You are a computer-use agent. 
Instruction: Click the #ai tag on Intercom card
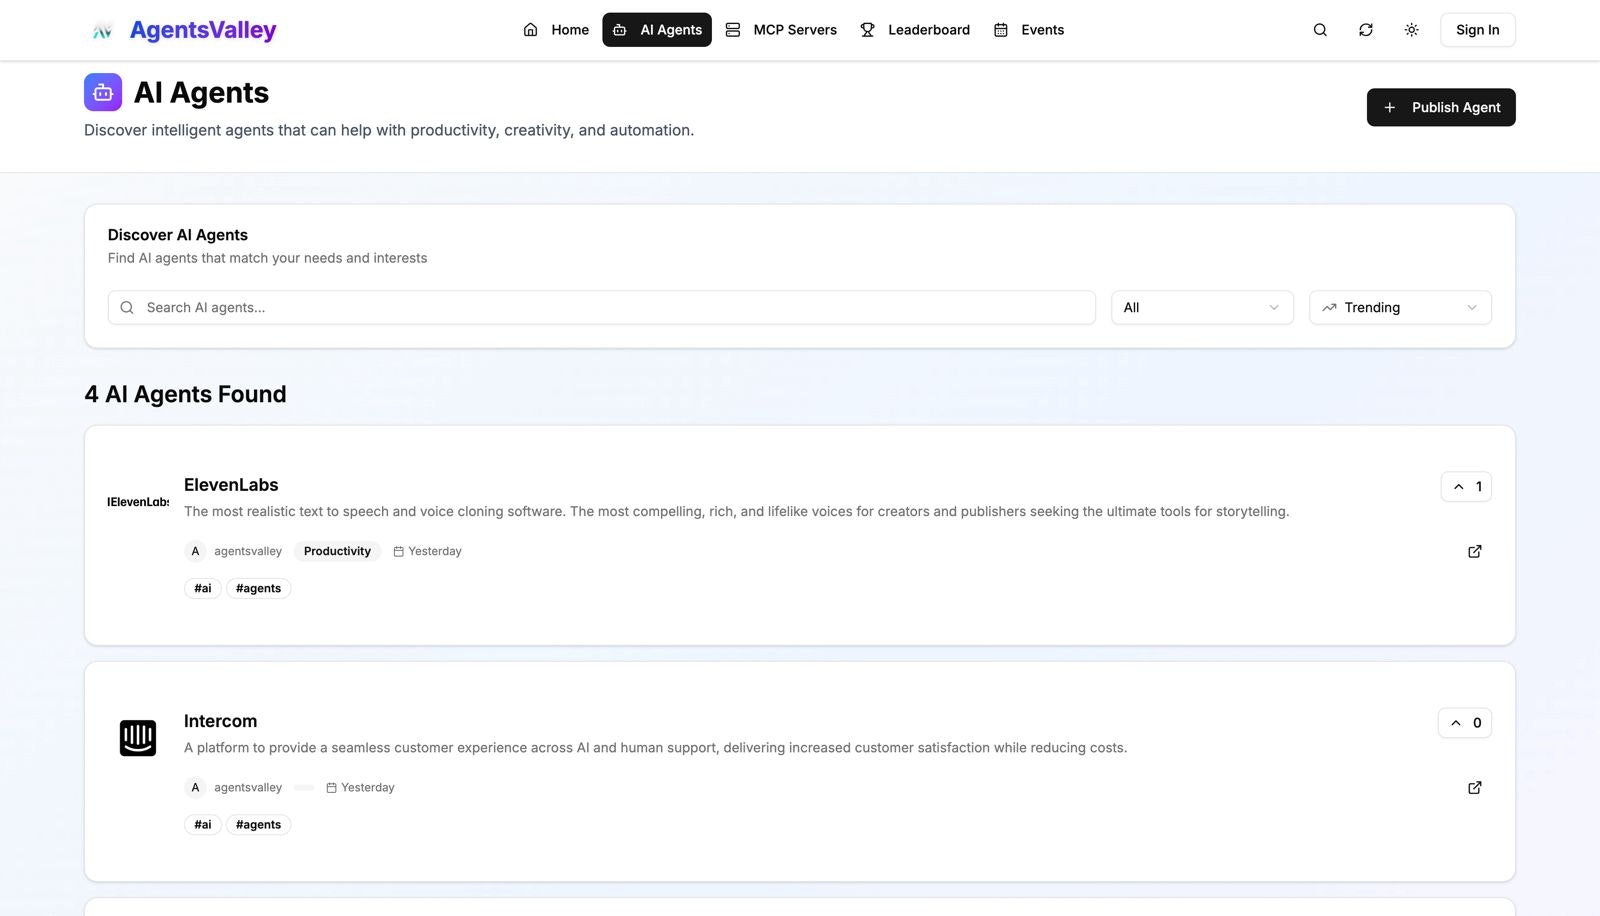pos(203,824)
